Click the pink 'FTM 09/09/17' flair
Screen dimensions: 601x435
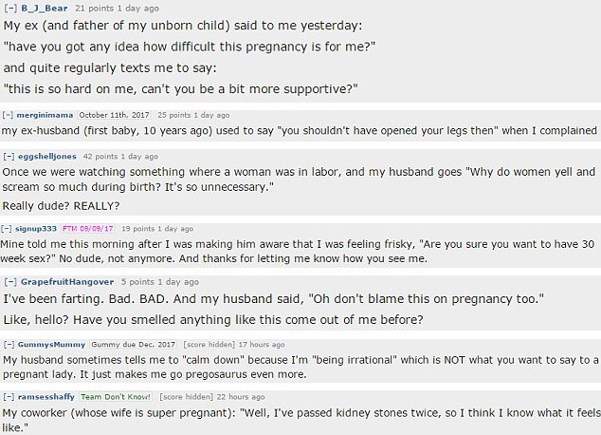88,229
